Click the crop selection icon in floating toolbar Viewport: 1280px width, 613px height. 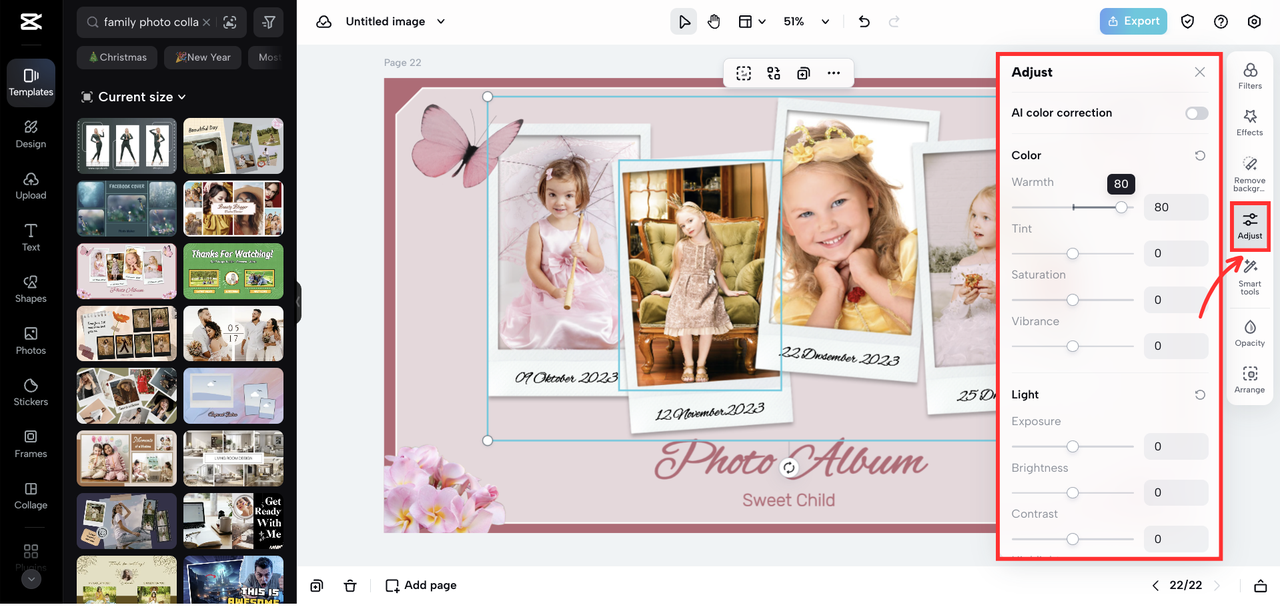744,73
